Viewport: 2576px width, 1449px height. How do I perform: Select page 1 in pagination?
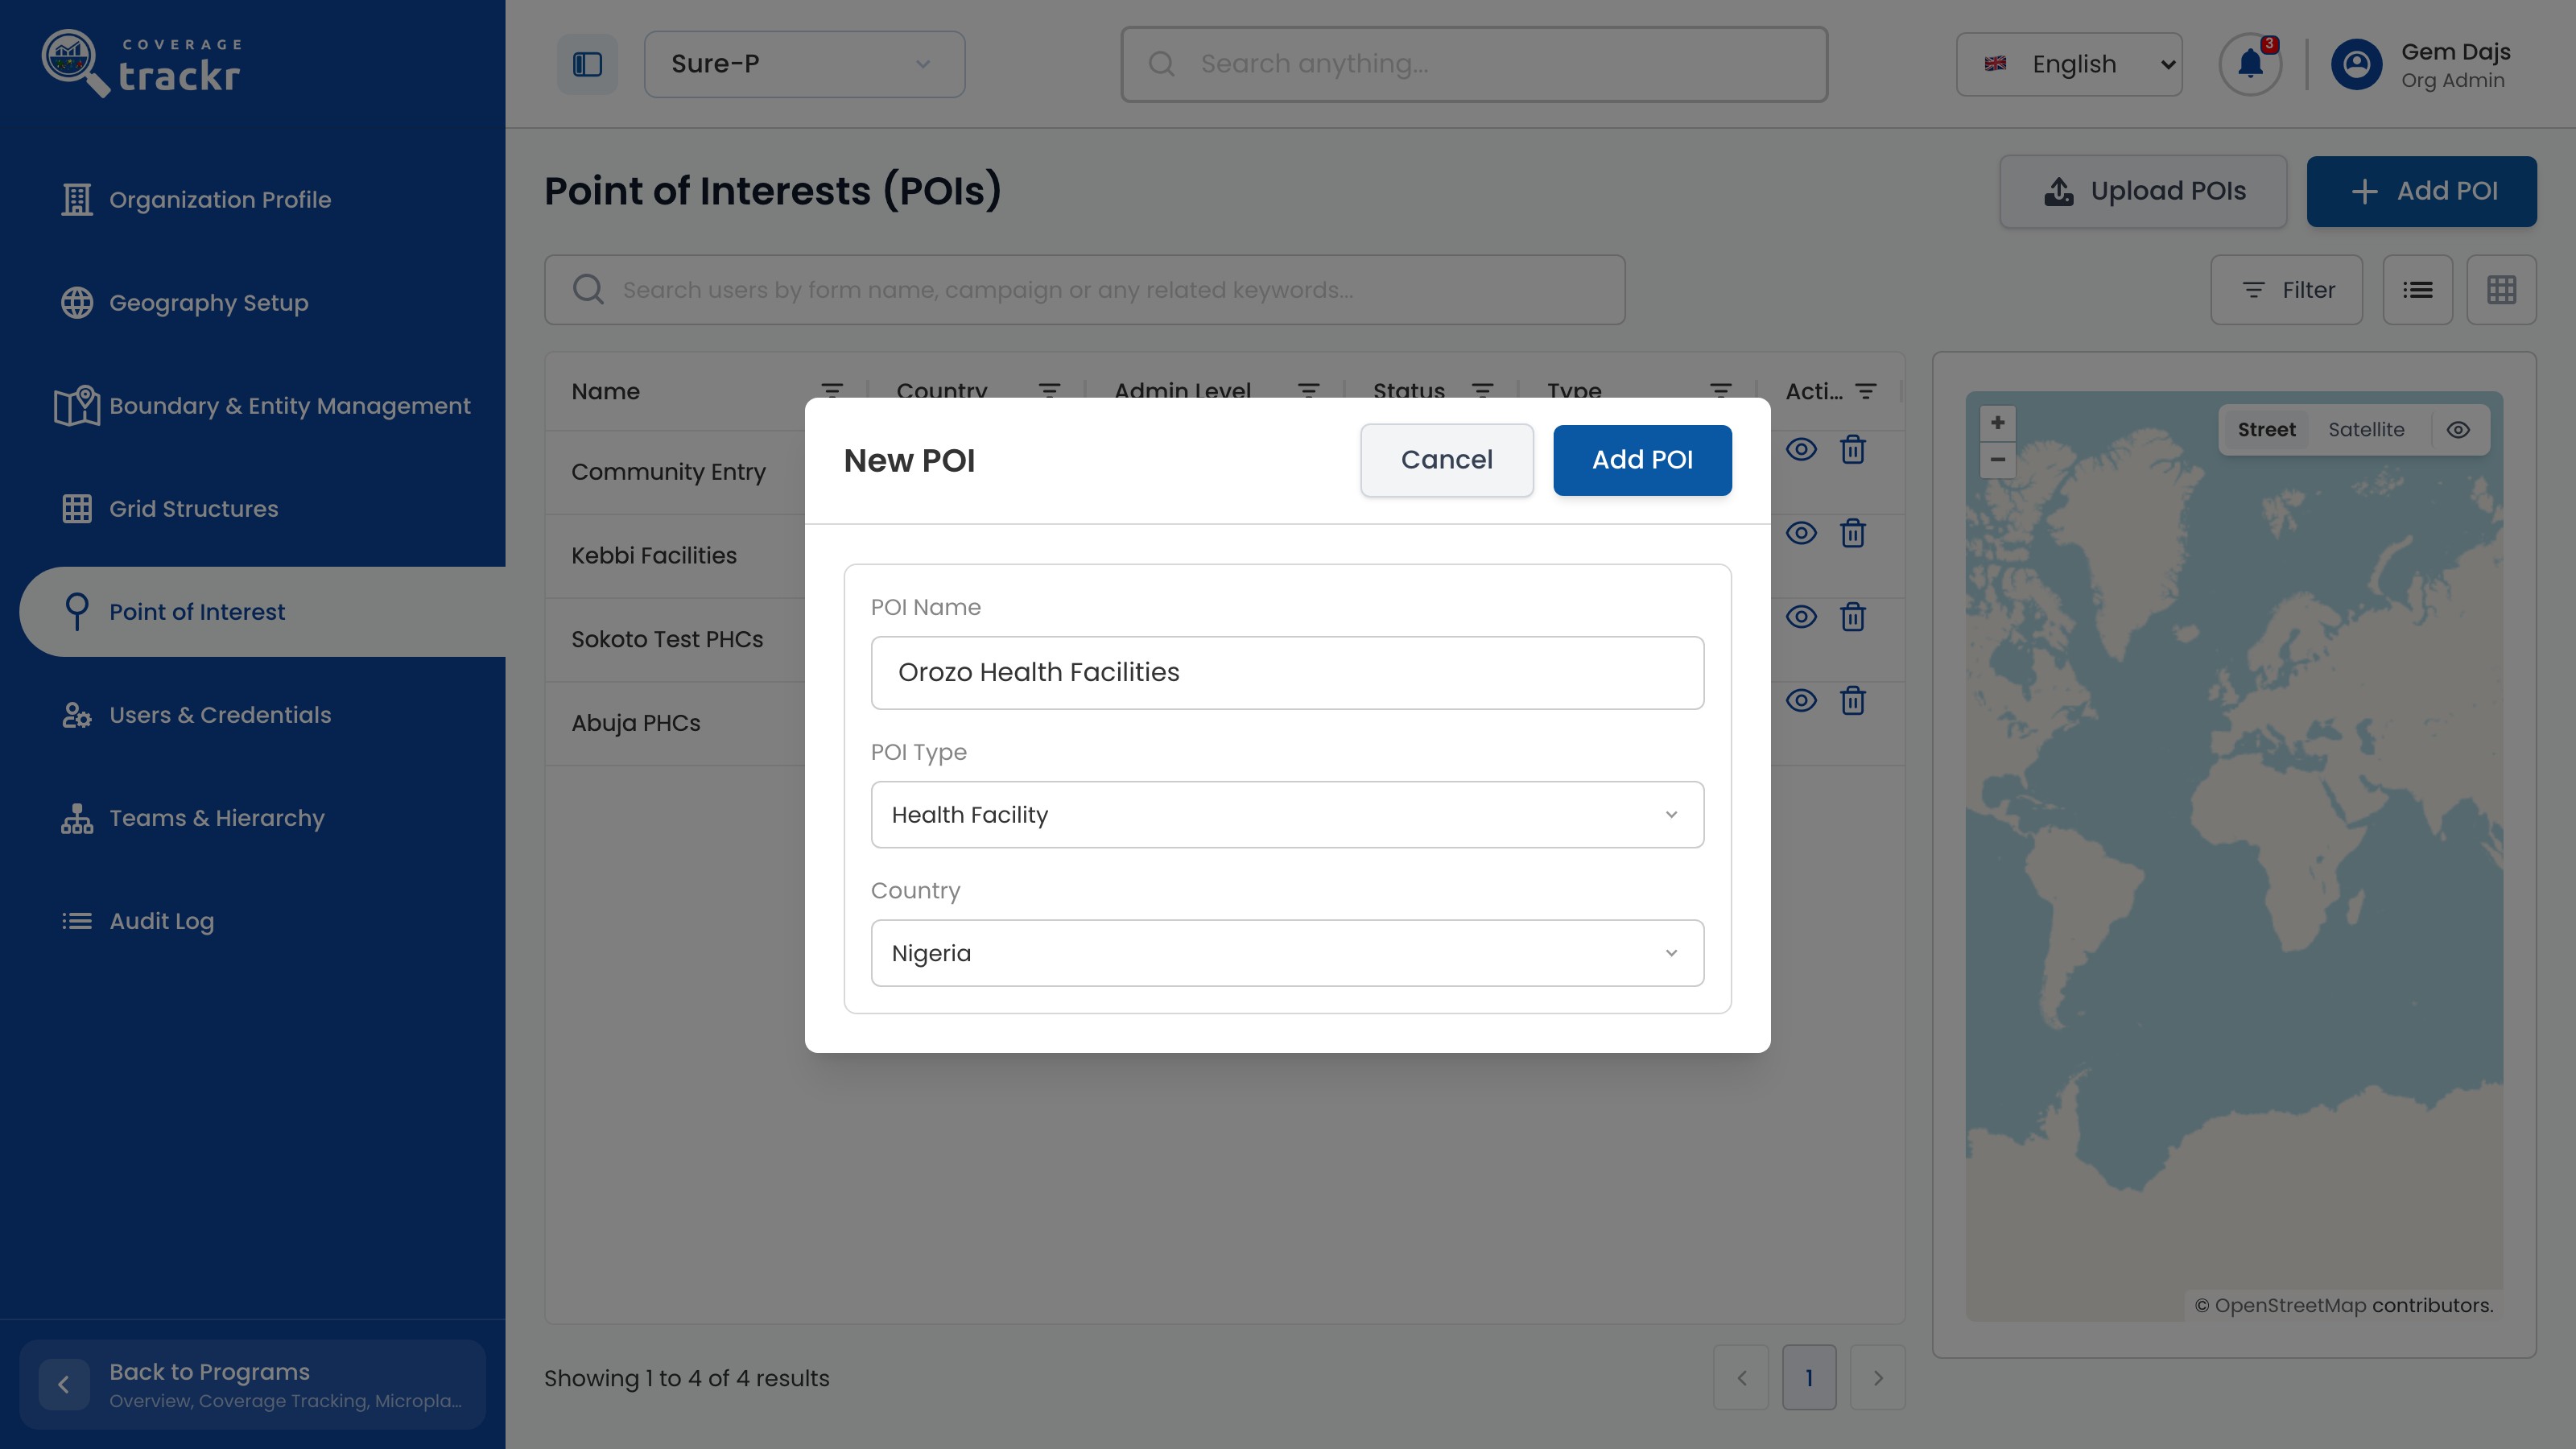(x=1809, y=1377)
